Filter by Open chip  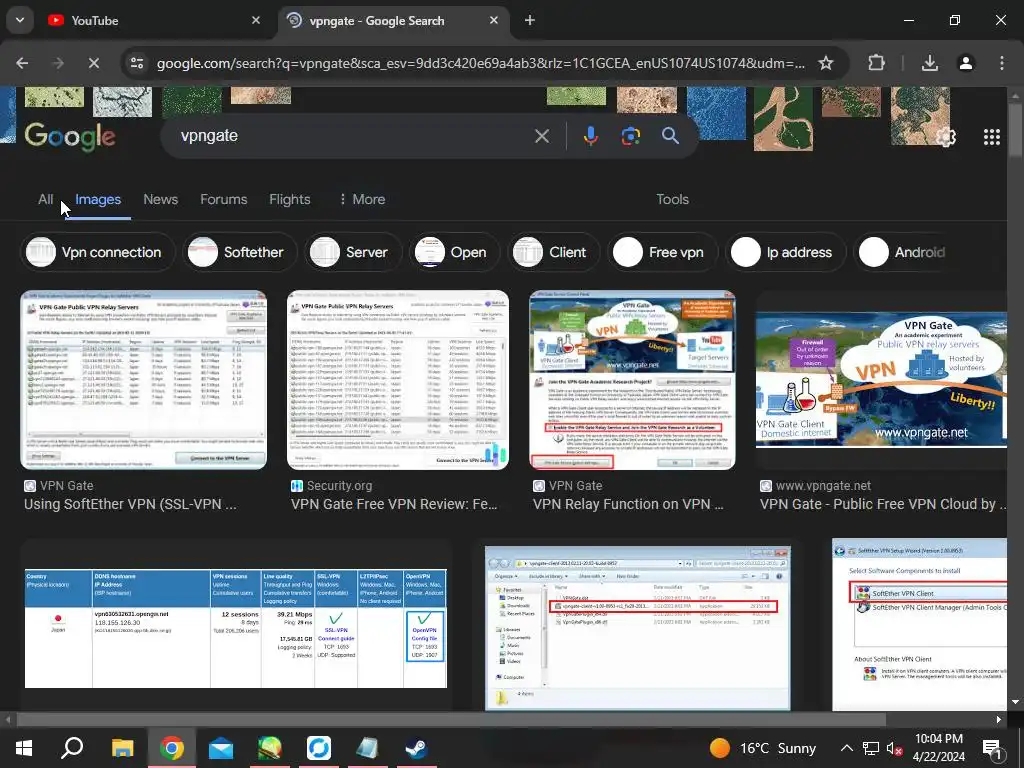(x=455, y=252)
